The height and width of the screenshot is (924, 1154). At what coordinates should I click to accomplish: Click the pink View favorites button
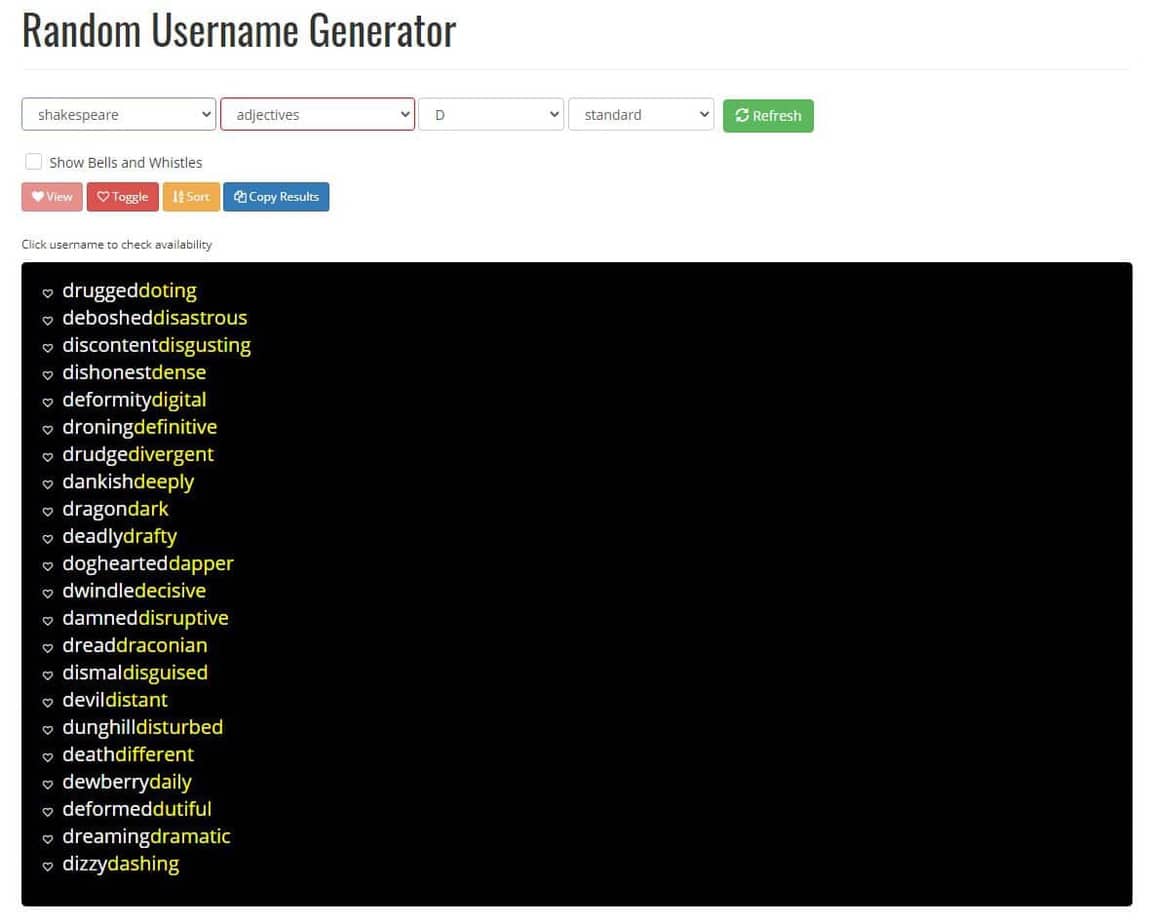pyautogui.click(x=52, y=197)
